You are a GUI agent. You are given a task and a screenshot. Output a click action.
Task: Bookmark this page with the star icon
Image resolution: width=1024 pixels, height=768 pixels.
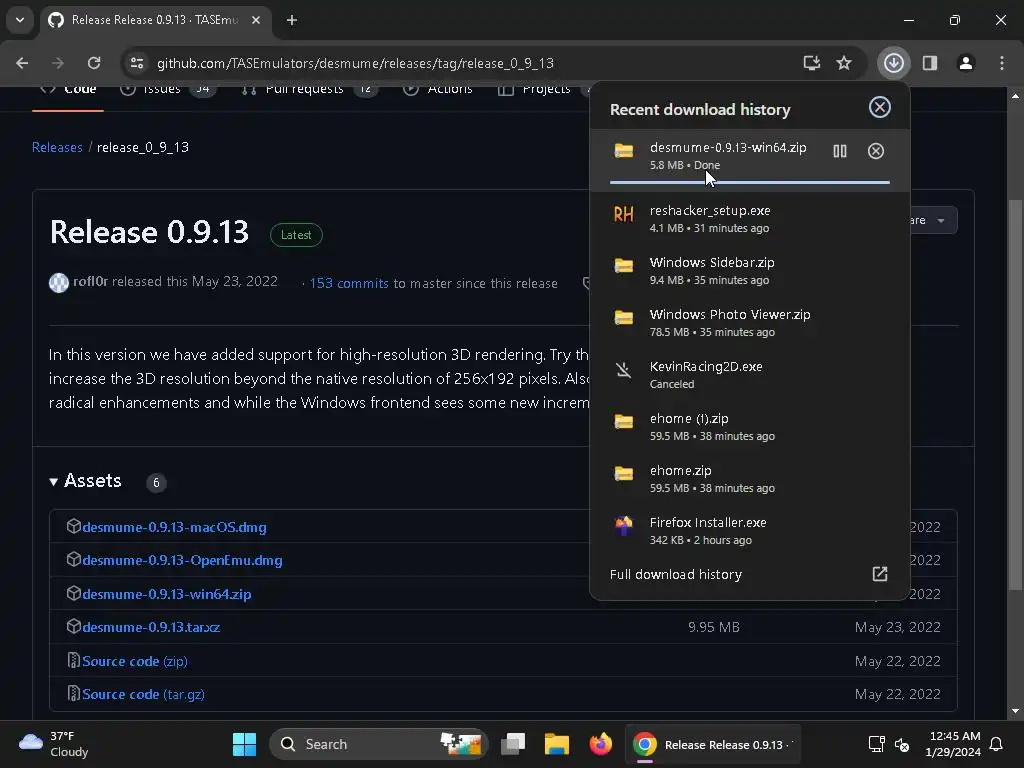coord(844,63)
